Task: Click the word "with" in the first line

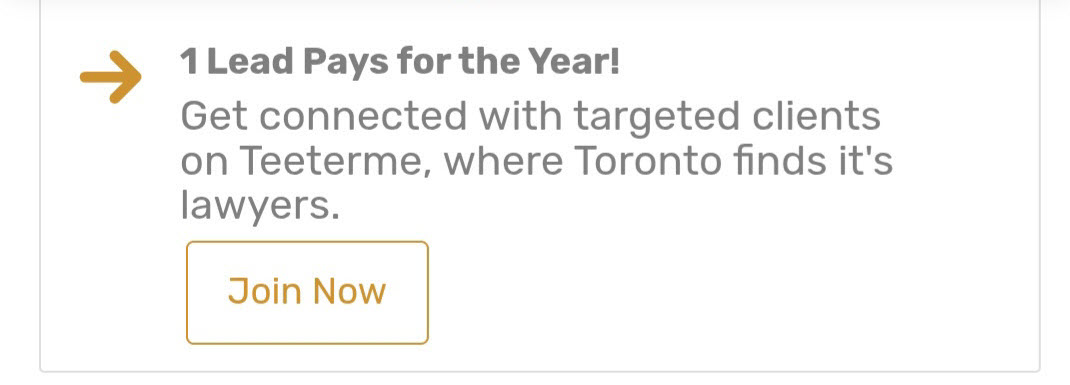Action: (521, 117)
